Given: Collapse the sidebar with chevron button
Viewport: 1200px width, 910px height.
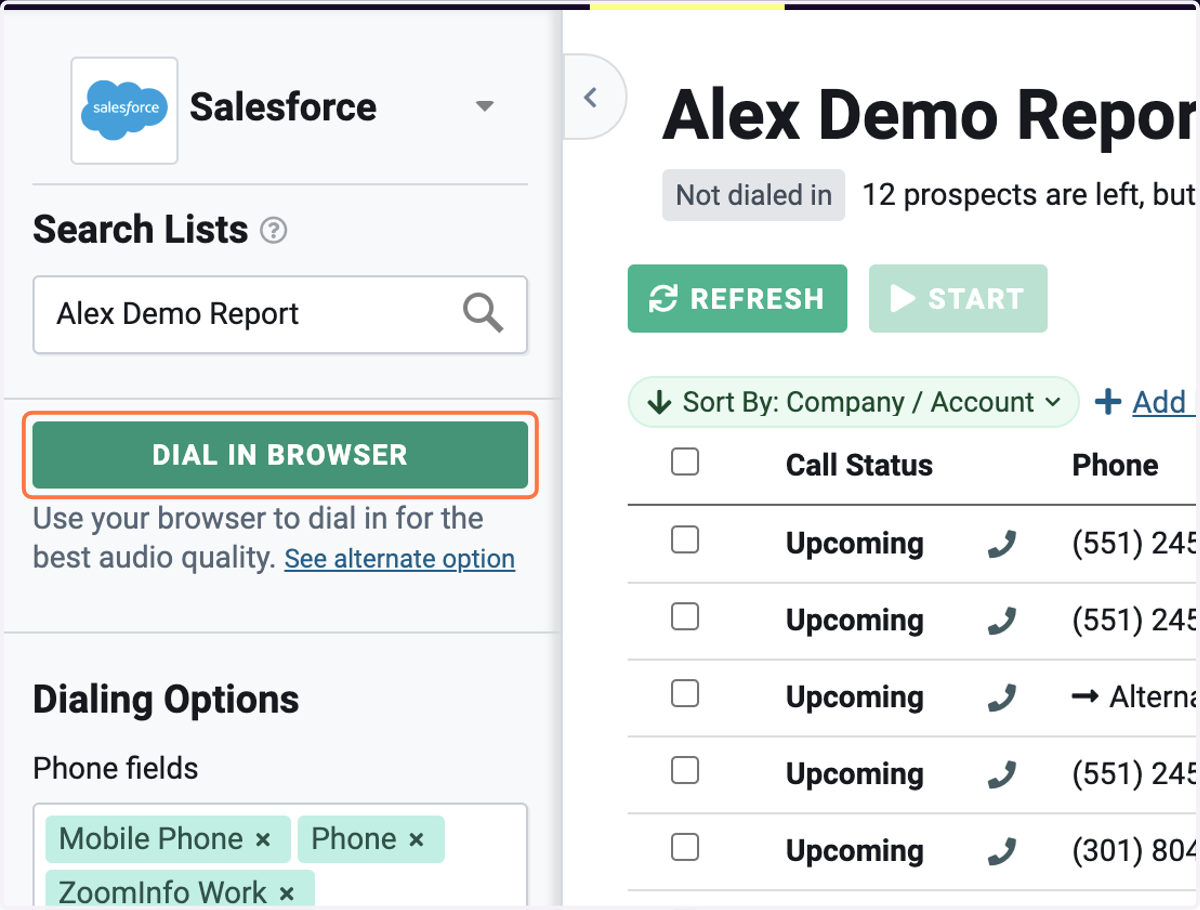Looking at the screenshot, I should pos(591,97).
